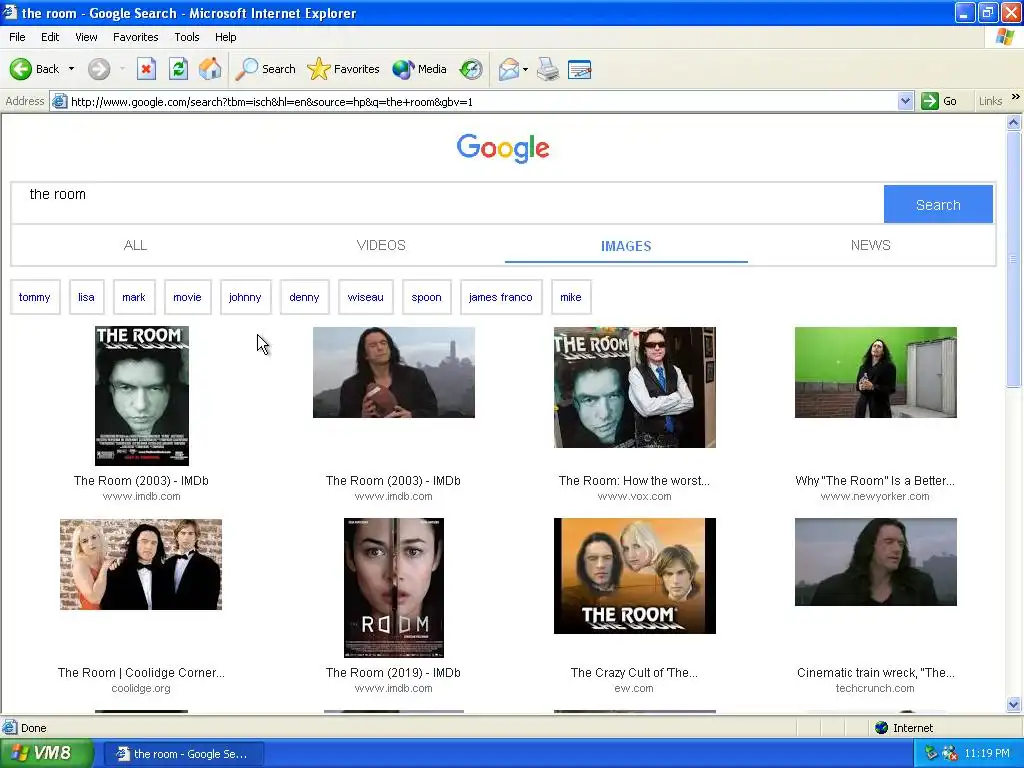The image size is (1024, 768).
Task: Switch to the NEWS tab
Action: click(x=871, y=245)
